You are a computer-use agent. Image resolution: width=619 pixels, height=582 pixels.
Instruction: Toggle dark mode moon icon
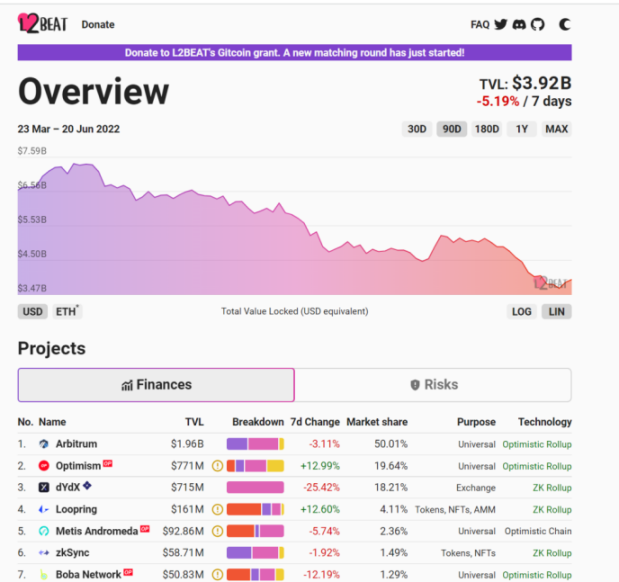coord(565,24)
